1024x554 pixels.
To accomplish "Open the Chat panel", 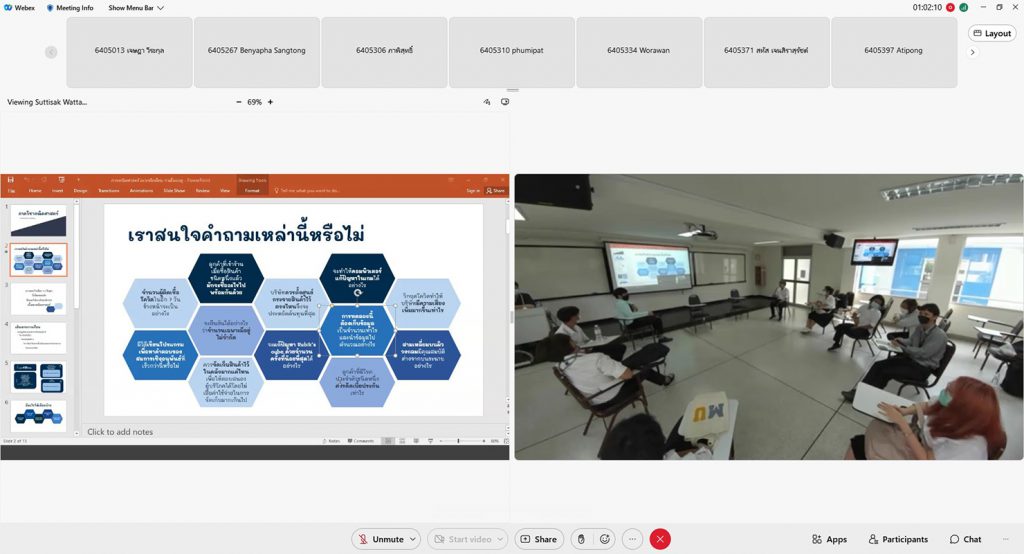I will pos(965,539).
